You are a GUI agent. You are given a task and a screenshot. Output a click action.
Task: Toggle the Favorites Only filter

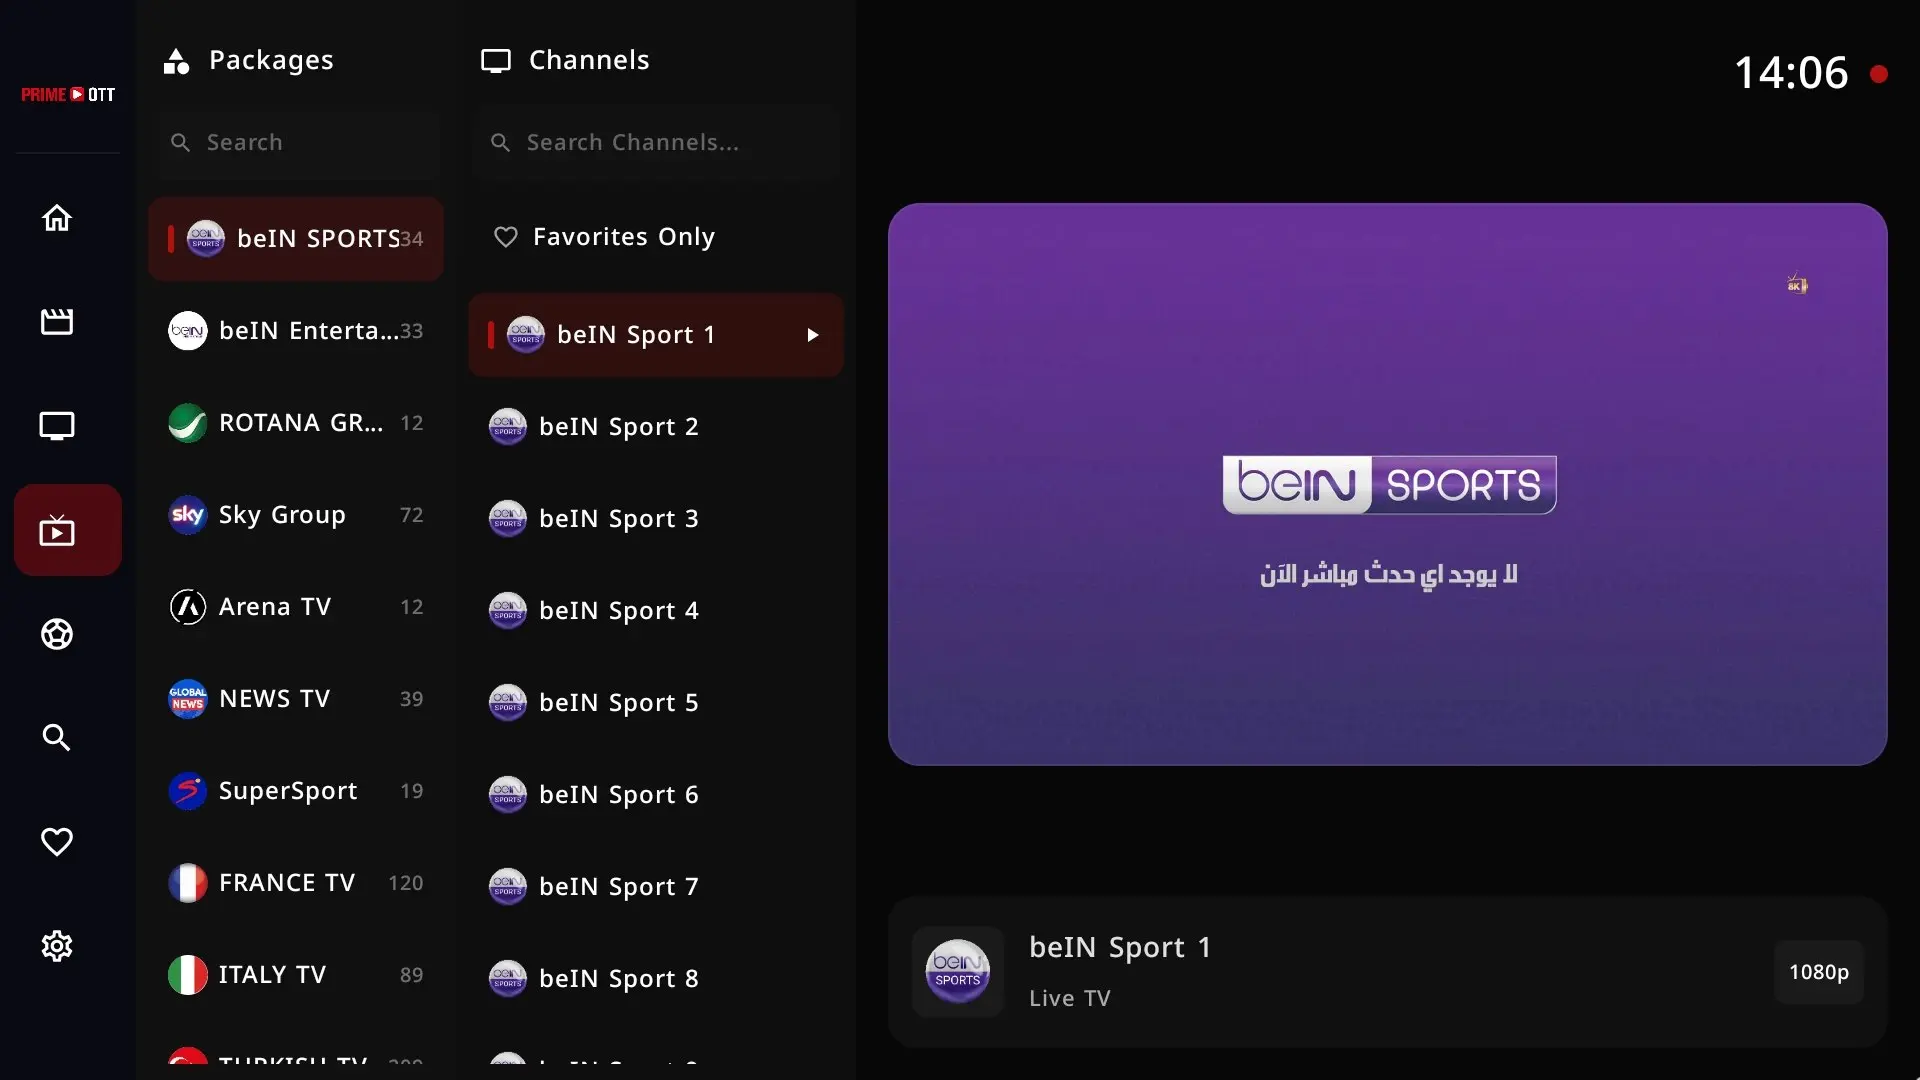point(656,237)
